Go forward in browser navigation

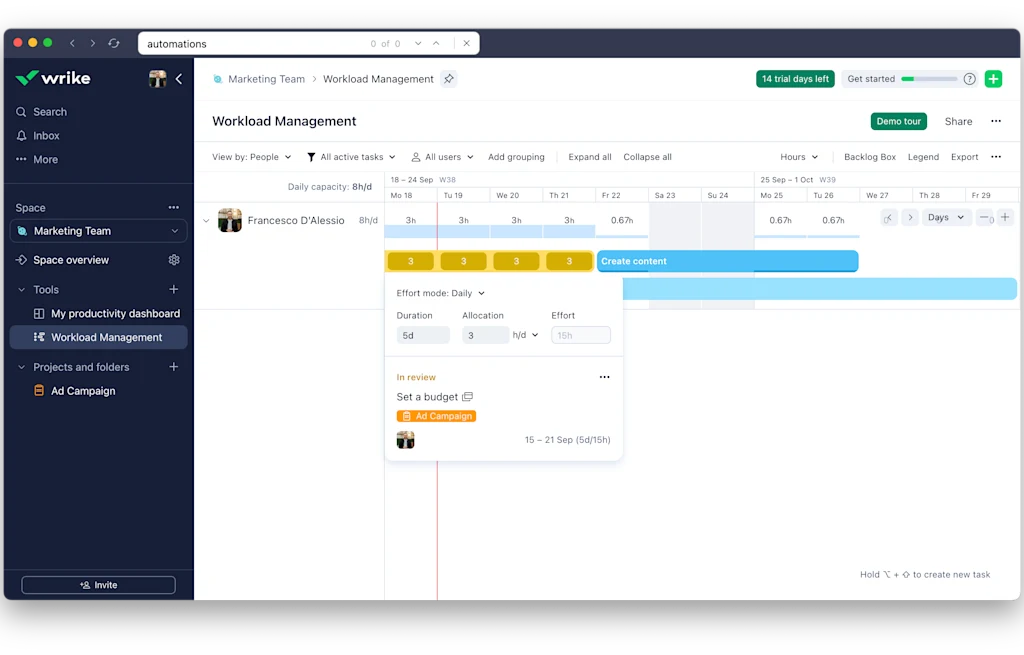(x=93, y=43)
